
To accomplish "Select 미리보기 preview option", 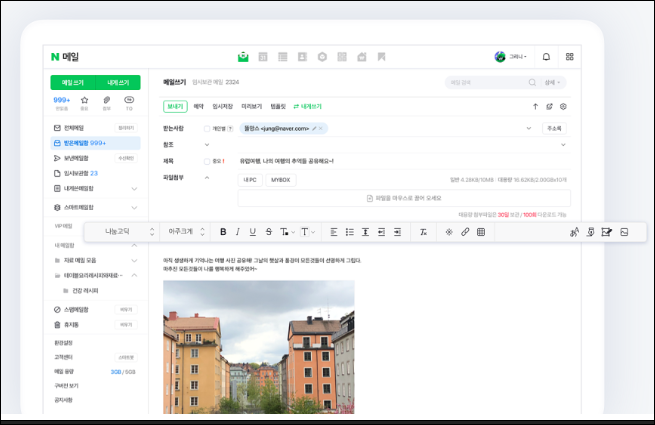I will pos(252,107).
